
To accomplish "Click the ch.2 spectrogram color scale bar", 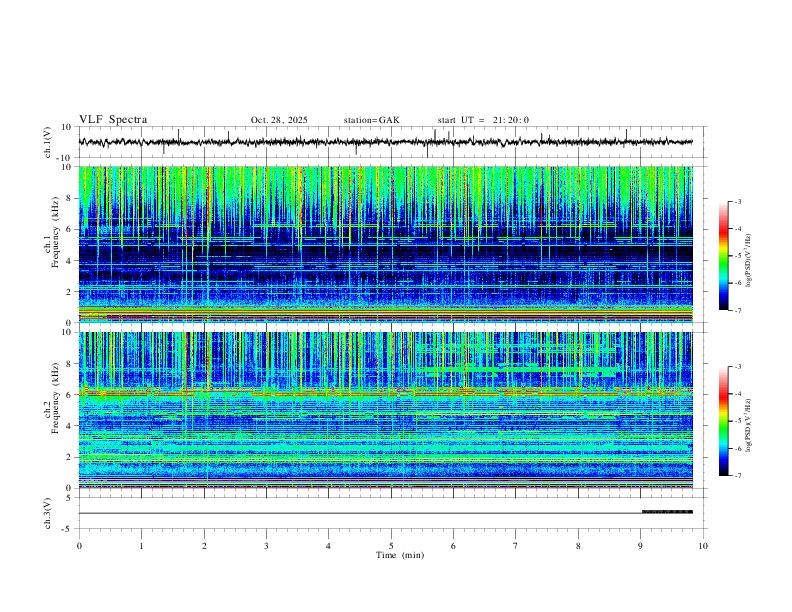I will click(723, 421).
